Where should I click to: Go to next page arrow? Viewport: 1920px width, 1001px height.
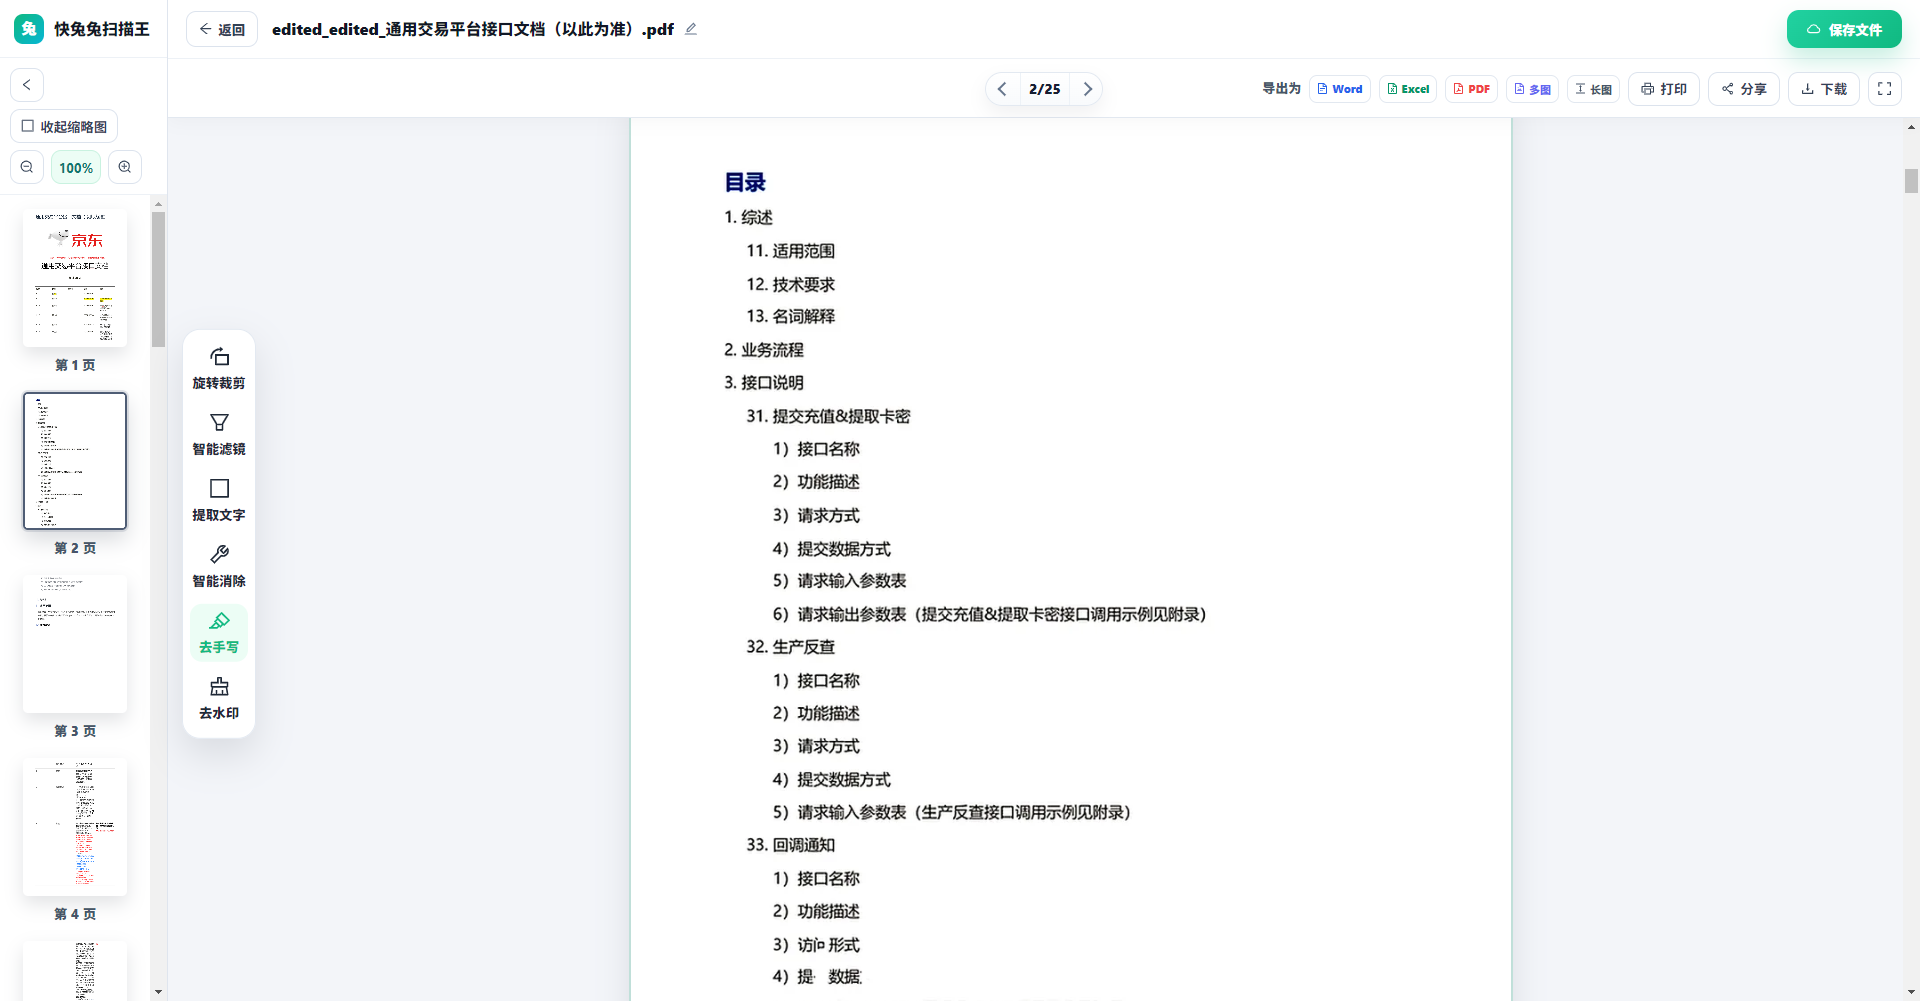1087,89
